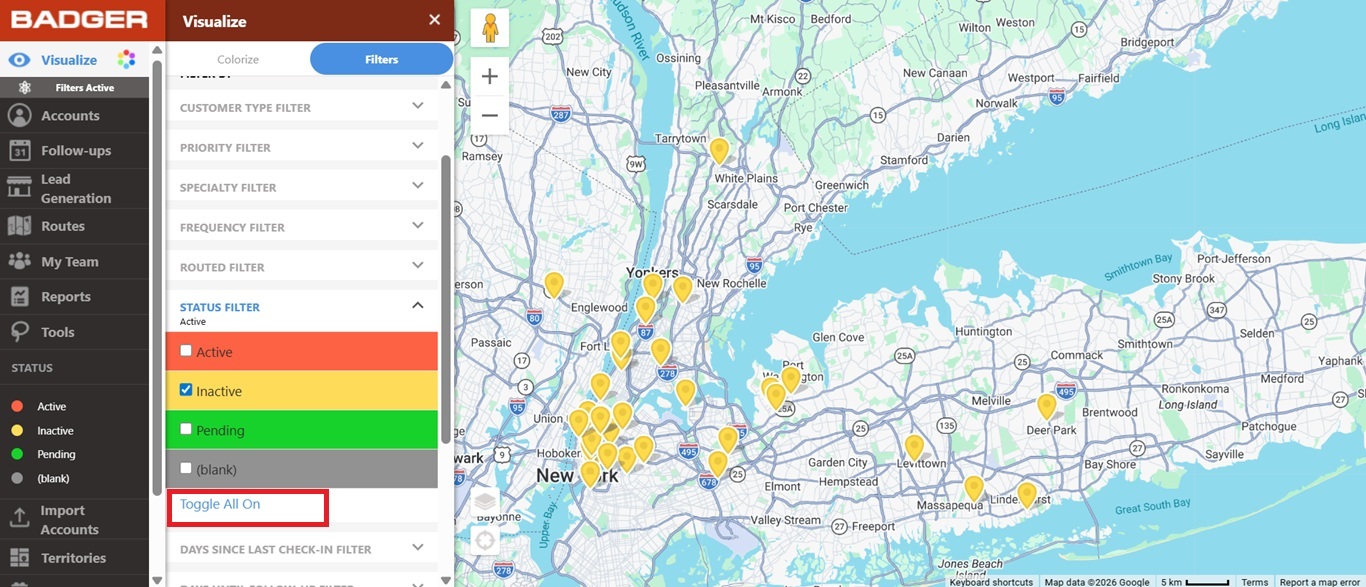Zoom in with the map plus button
Screen dimensions: 1366x587
489,76
